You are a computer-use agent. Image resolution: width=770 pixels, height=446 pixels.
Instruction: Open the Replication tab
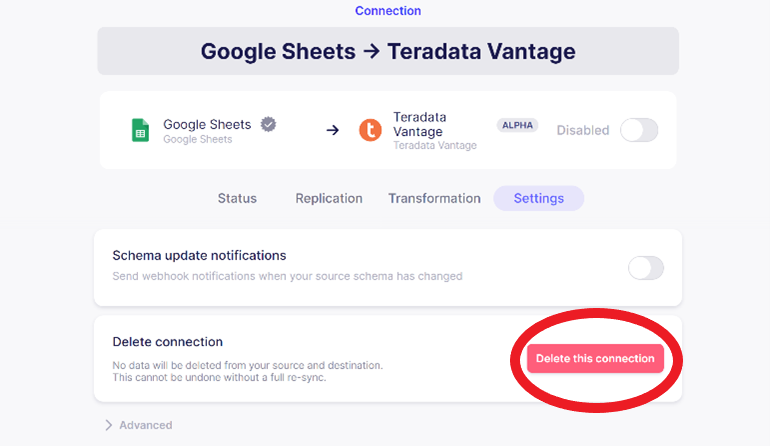[329, 198]
